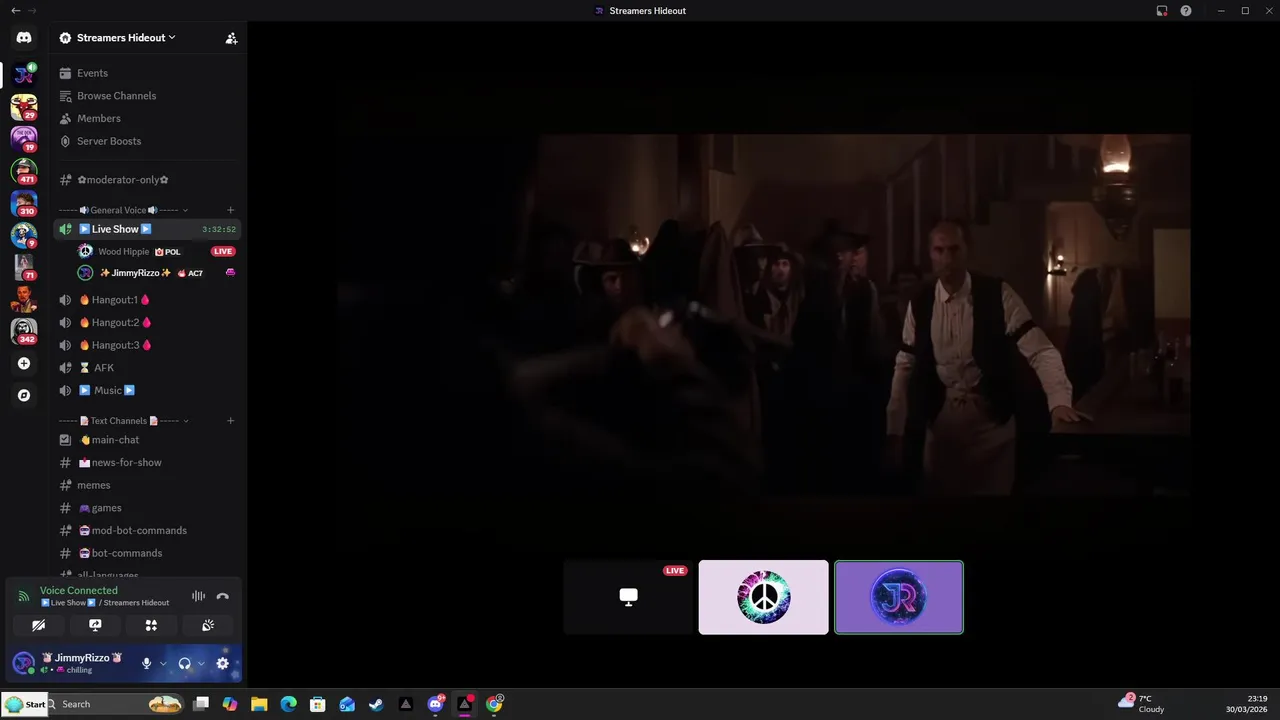Click the green connection signal icon
1280x720 pixels.
coord(24,596)
